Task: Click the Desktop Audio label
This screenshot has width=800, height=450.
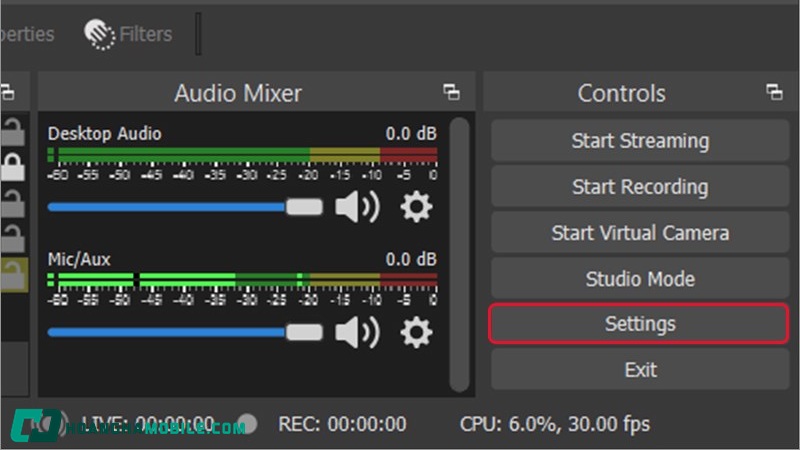Action: coord(104,134)
